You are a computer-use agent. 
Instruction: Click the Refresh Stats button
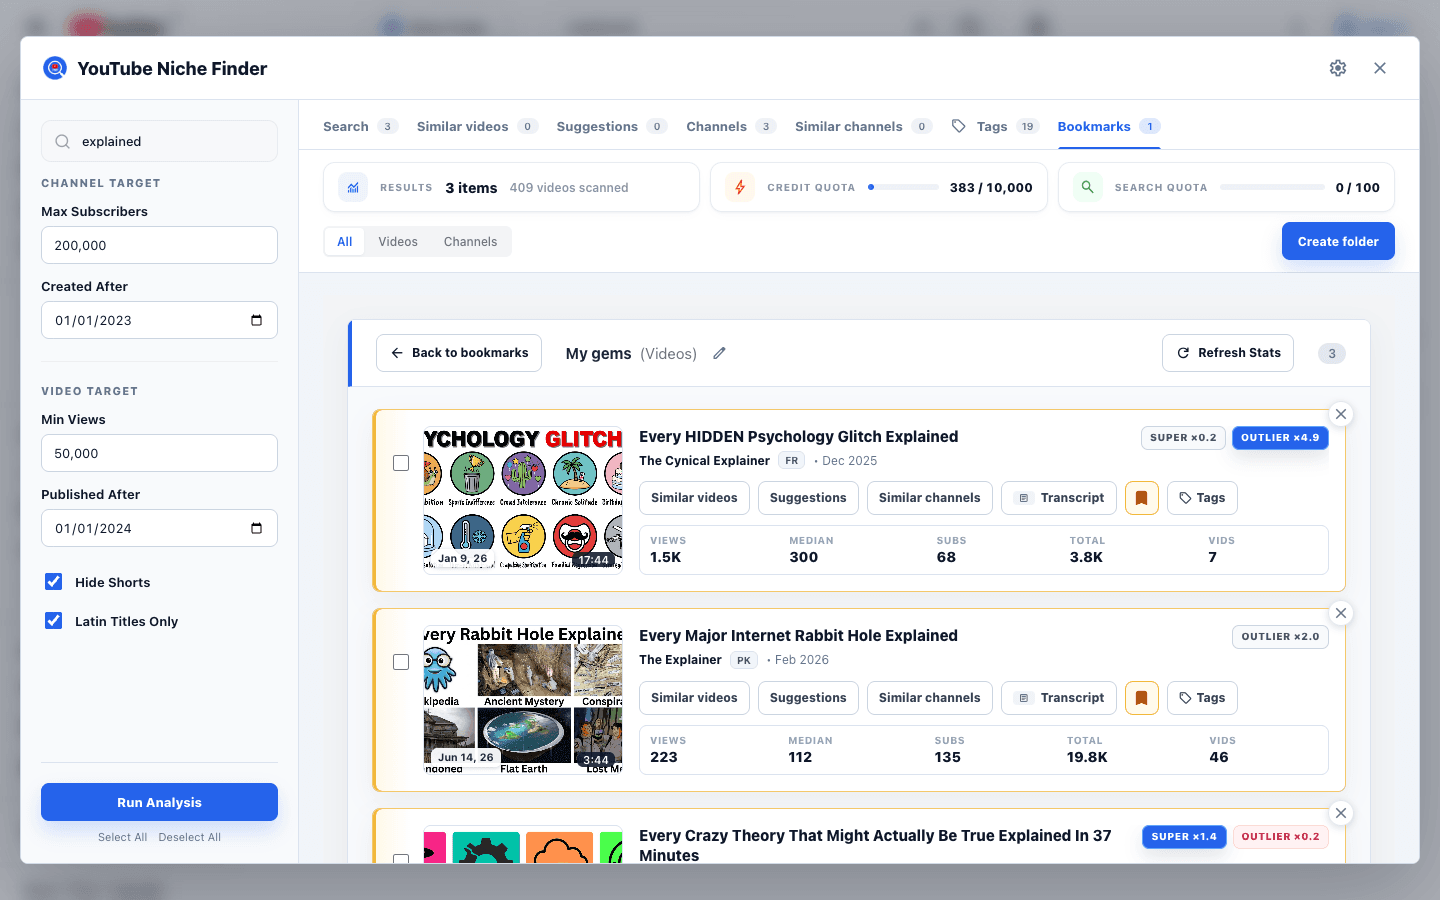[x=1228, y=353]
